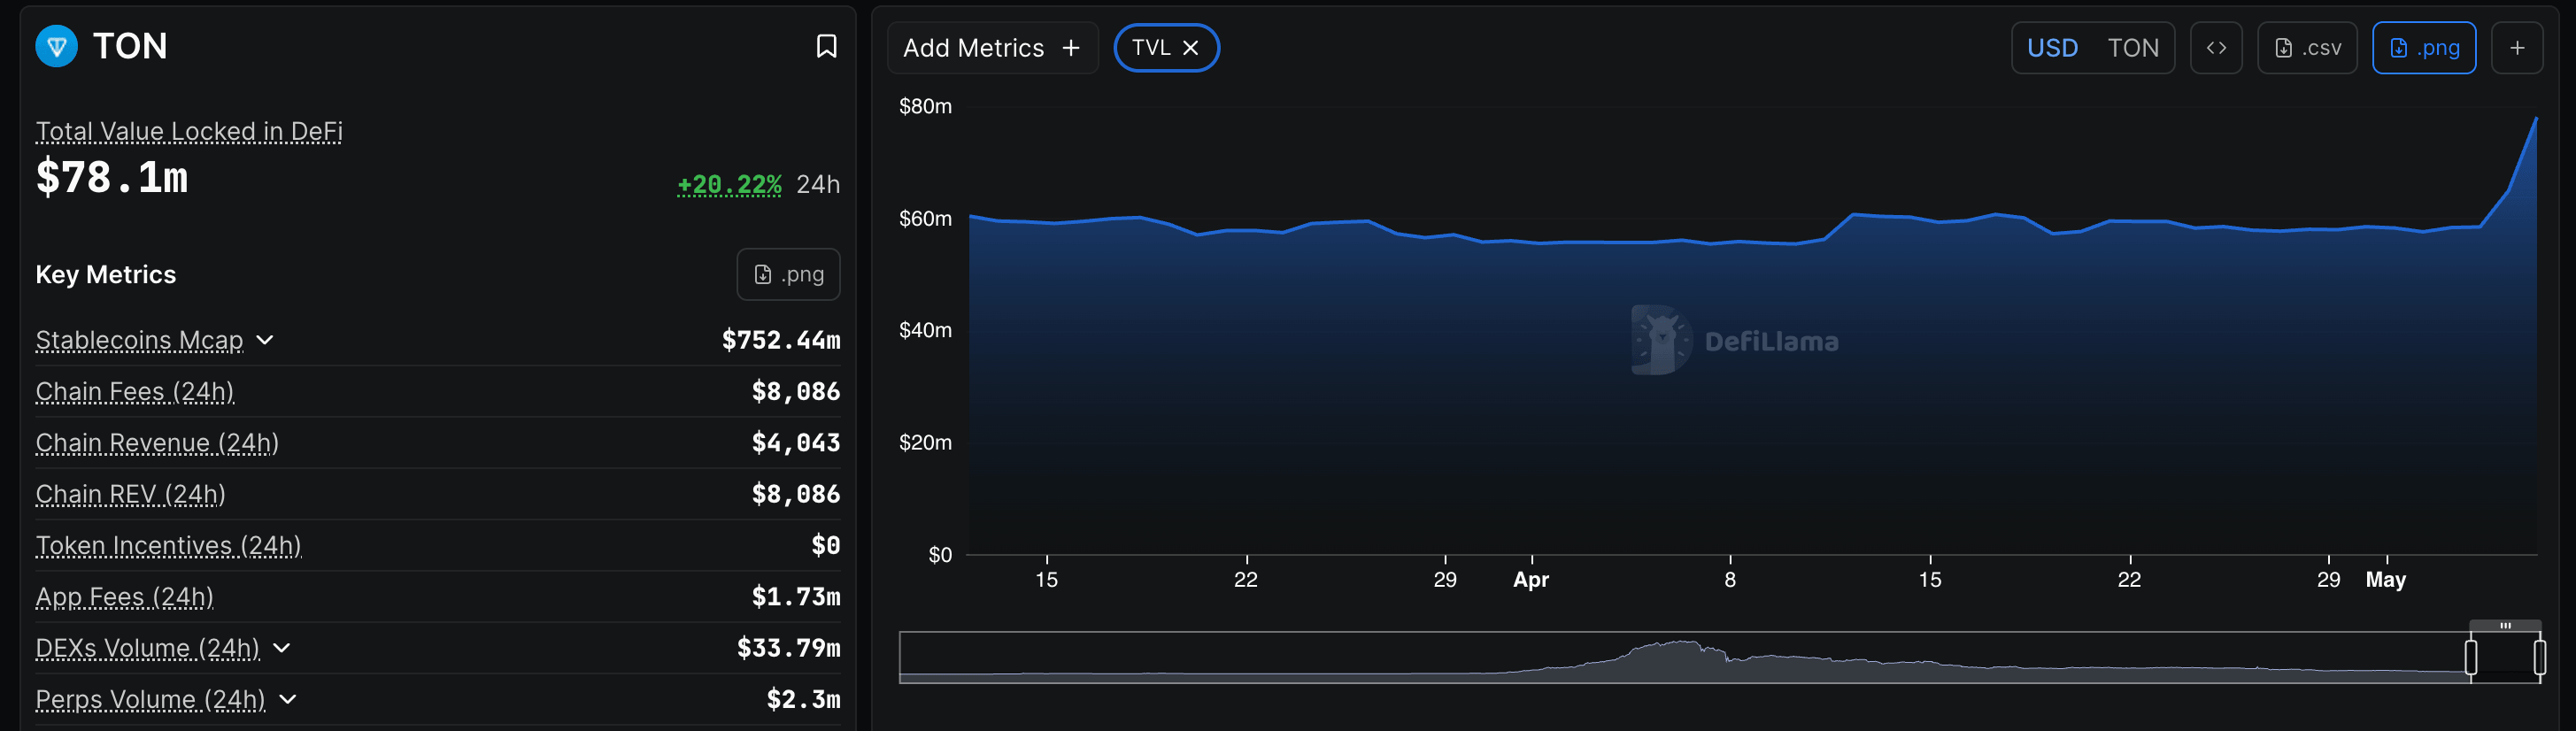The width and height of the screenshot is (2576, 731).
Task: Click the plus button beside chart .png
Action: pos(2517,48)
